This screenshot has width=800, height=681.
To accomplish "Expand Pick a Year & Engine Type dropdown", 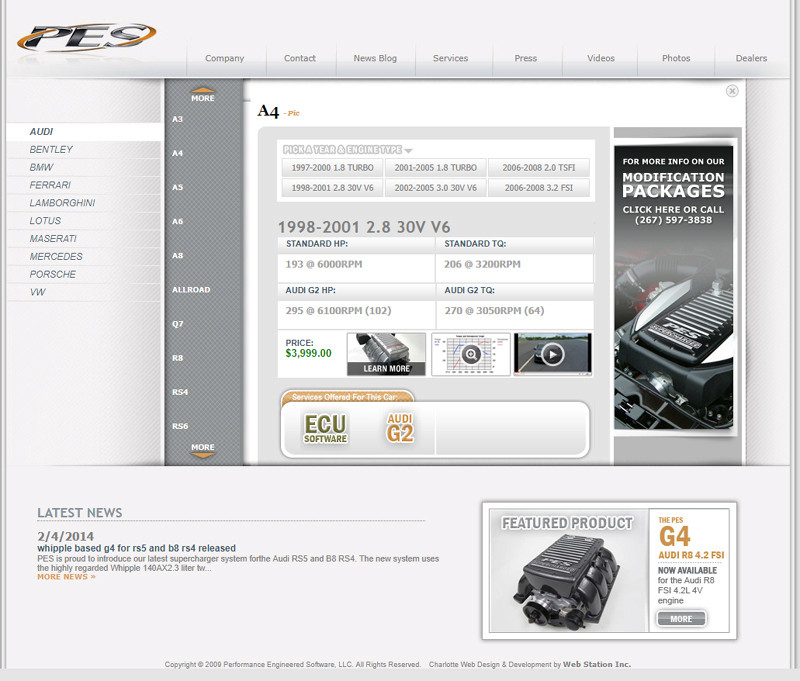I will click(x=347, y=149).
